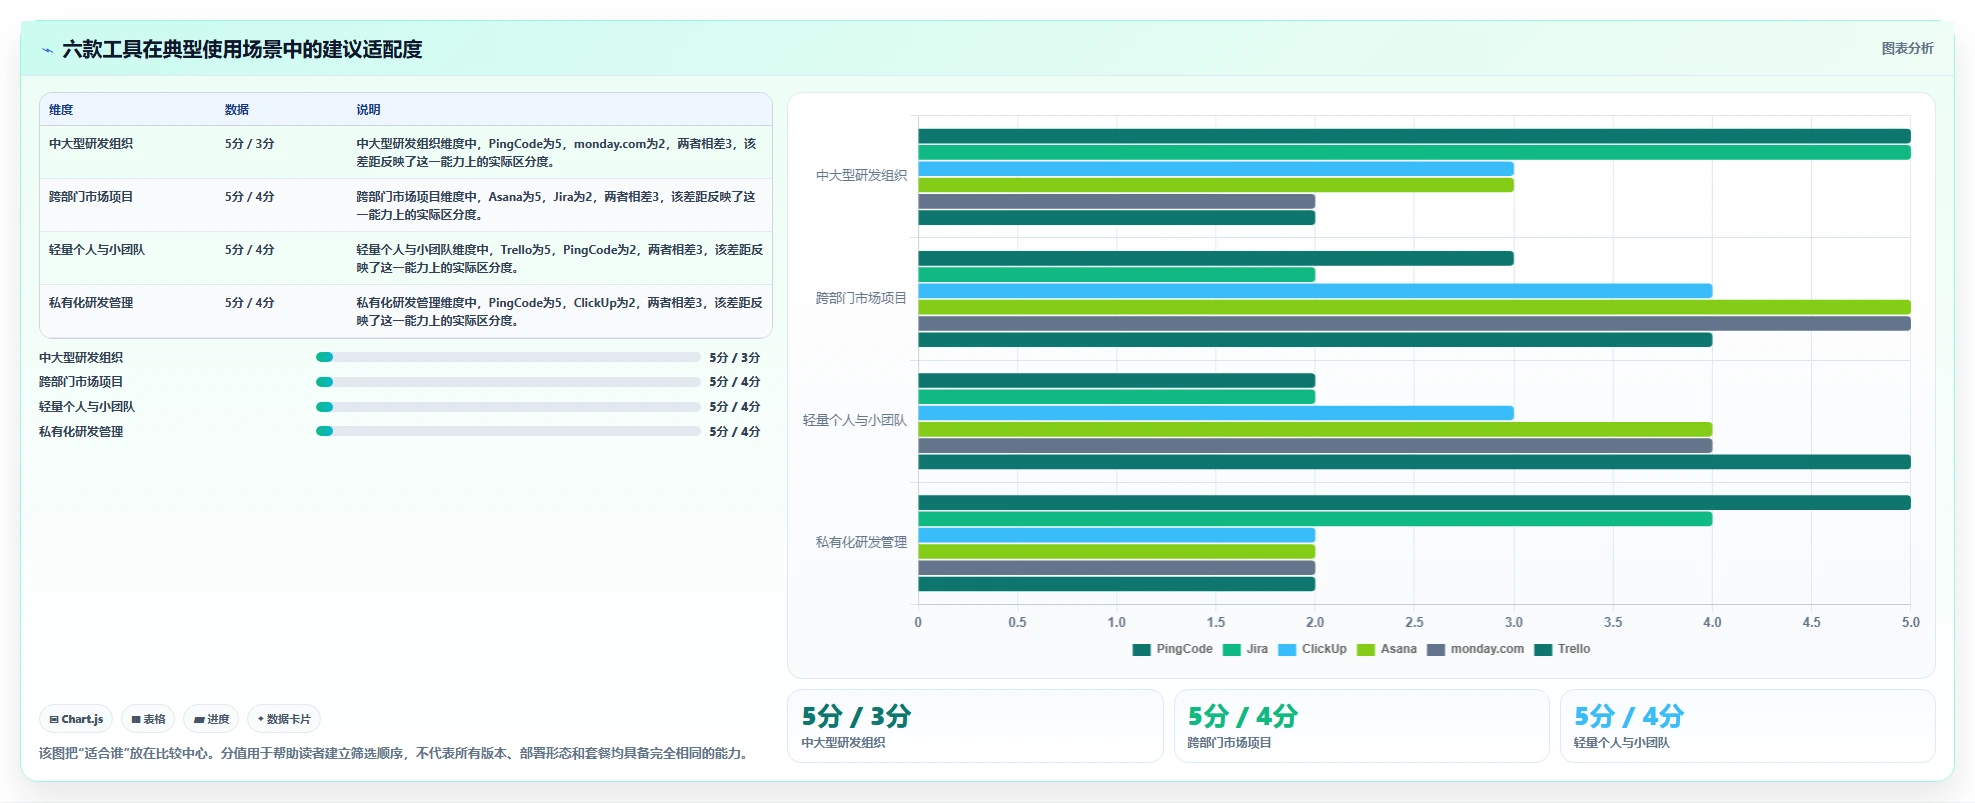Select the 进度 tag chip

(x=211, y=719)
